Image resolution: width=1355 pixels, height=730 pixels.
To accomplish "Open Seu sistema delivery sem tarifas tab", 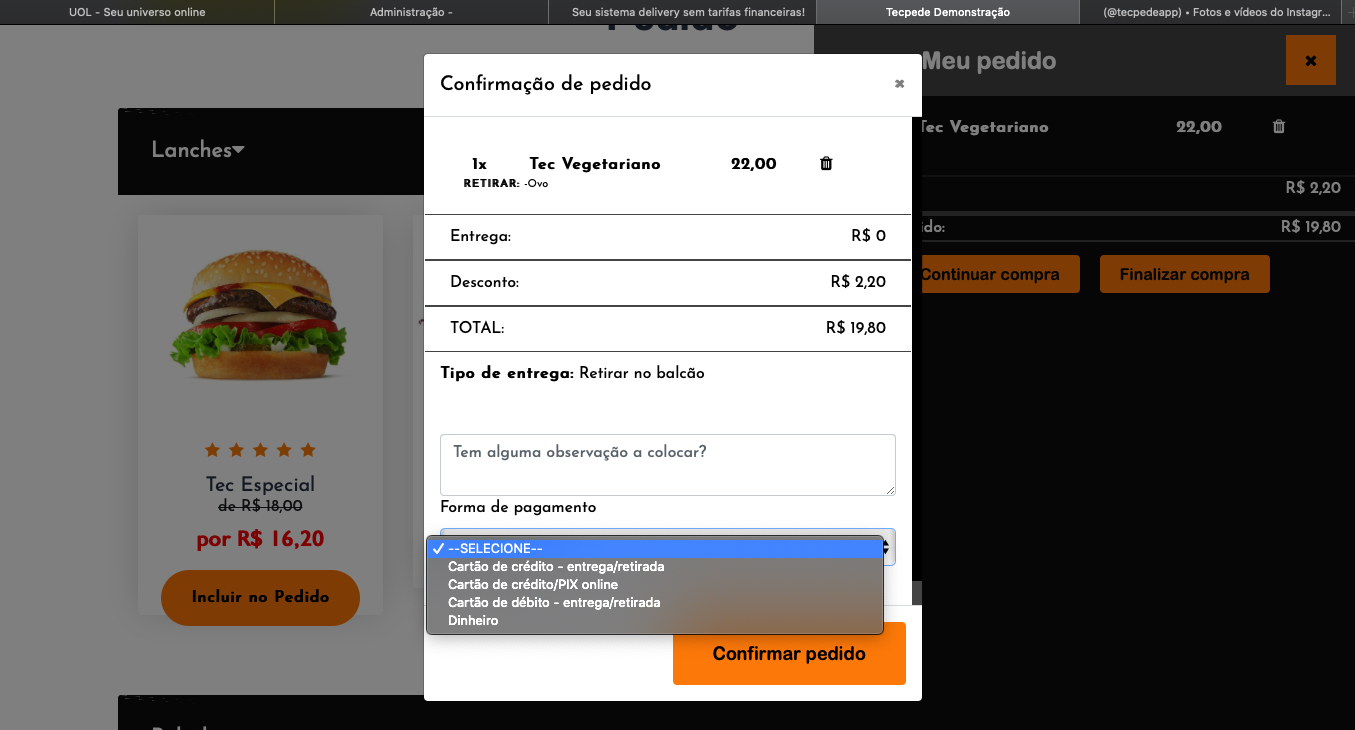I will pyautogui.click(x=688, y=12).
